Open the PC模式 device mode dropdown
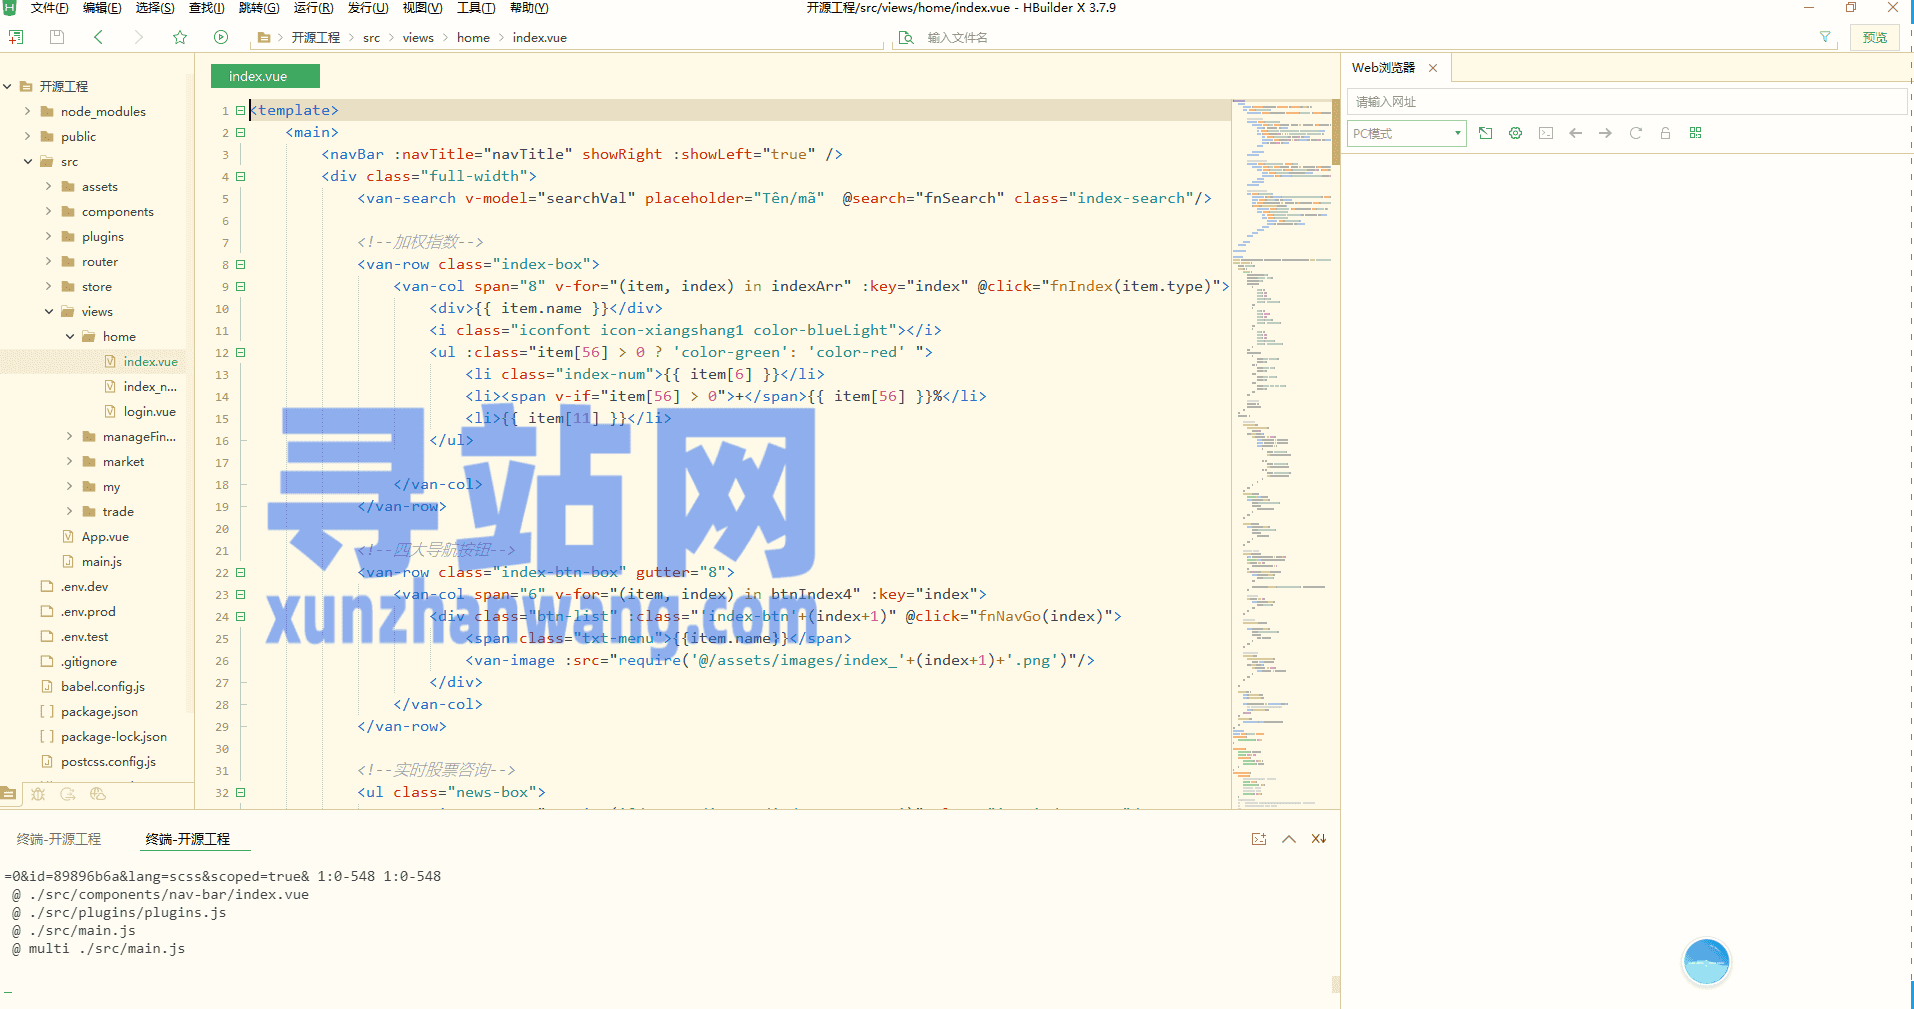This screenshot has height=1009, width=1914. [x=1406, y=133]
